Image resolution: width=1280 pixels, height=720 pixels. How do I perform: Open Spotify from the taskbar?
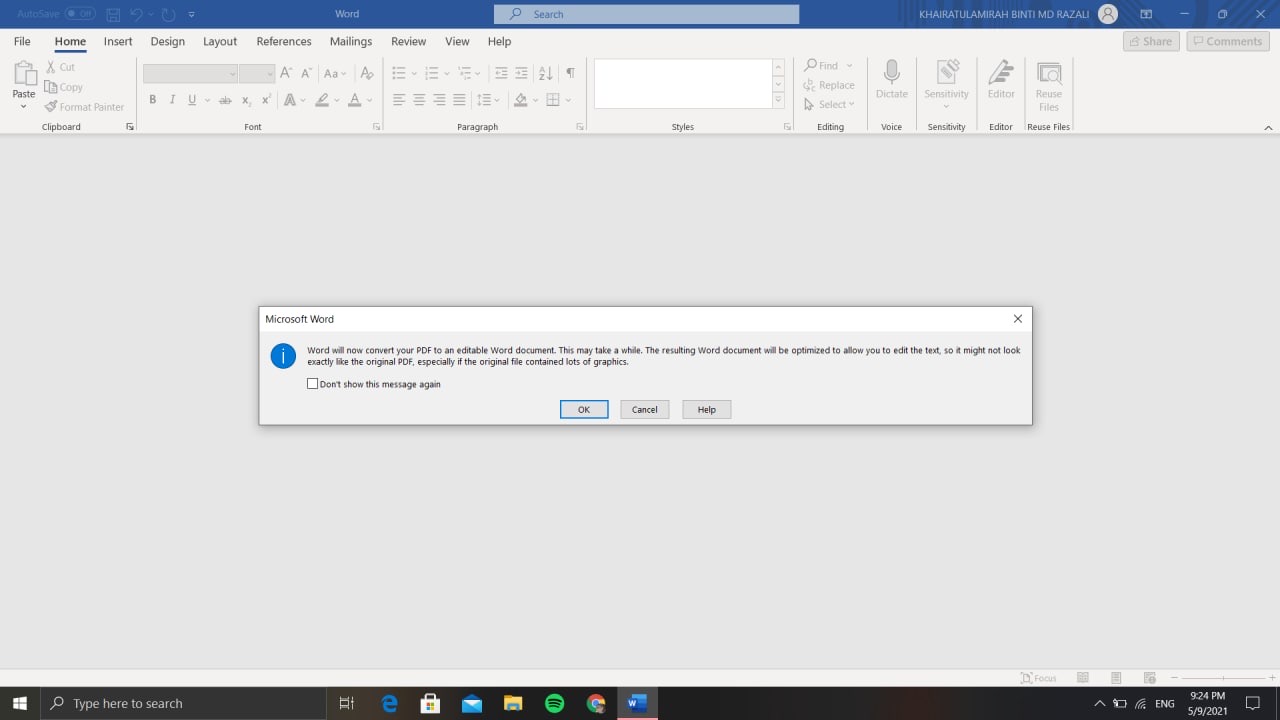[x=554, y=703]
